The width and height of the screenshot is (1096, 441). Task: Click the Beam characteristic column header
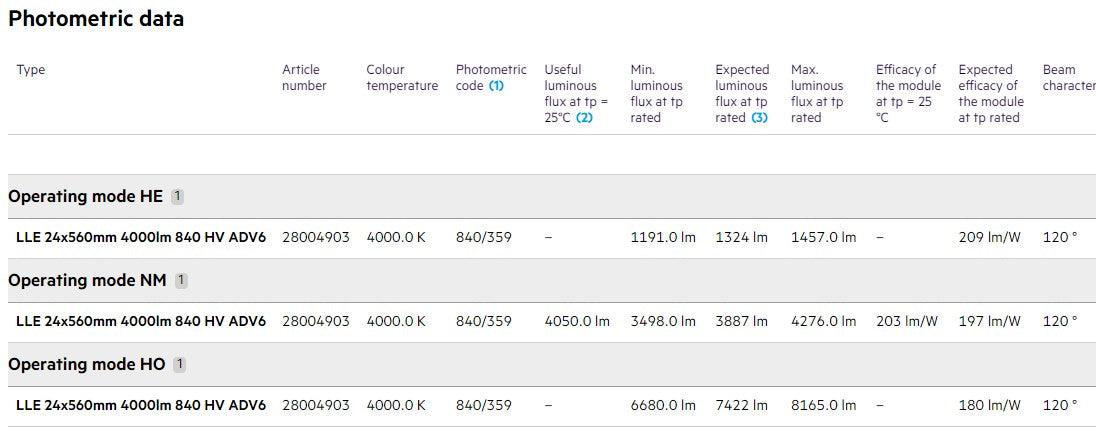click(1069, 78)
